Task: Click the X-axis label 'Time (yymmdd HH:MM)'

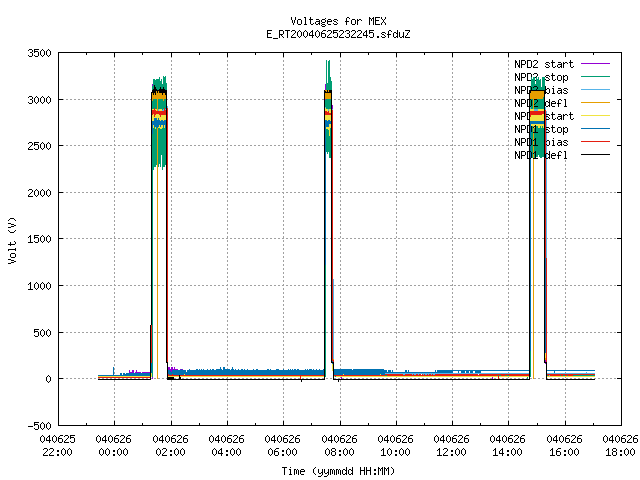Action: tap(338, 471)
